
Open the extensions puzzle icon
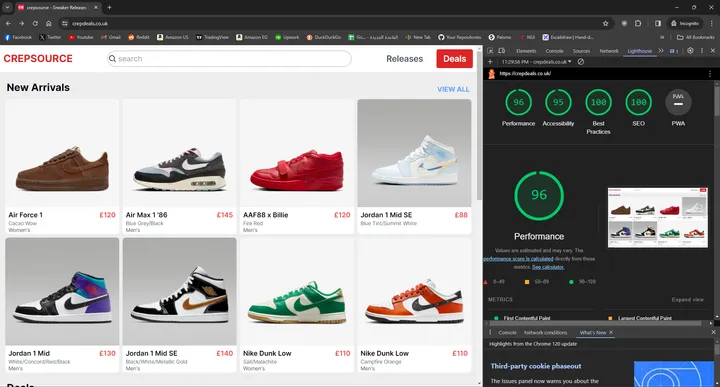tap(638, 23)
